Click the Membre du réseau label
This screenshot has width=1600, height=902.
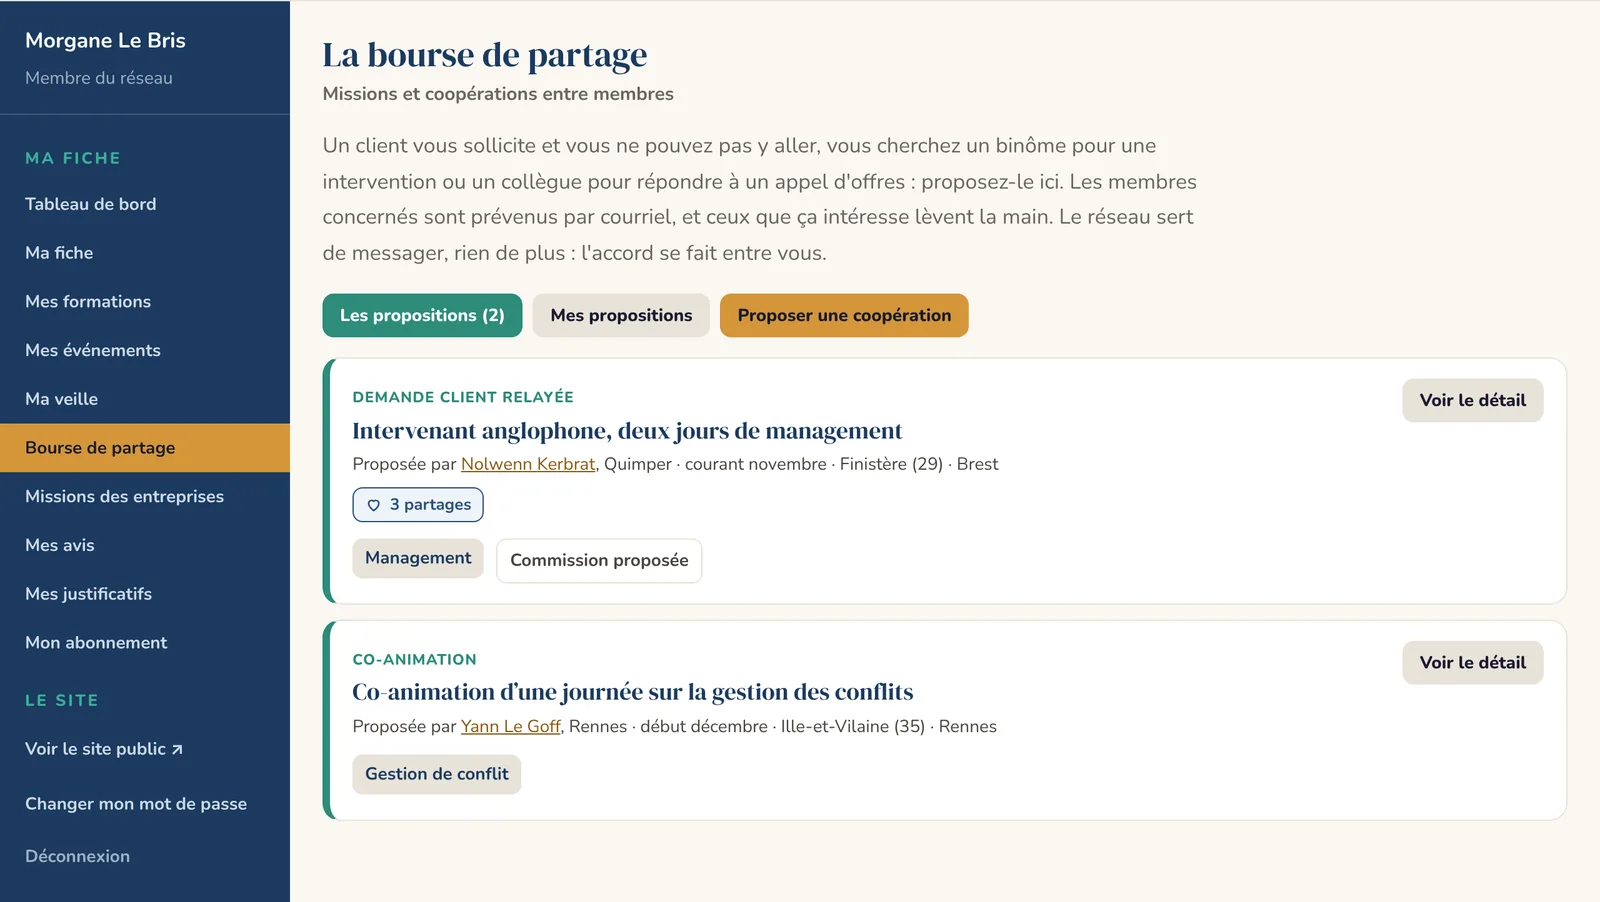click(x=99, y=78)
